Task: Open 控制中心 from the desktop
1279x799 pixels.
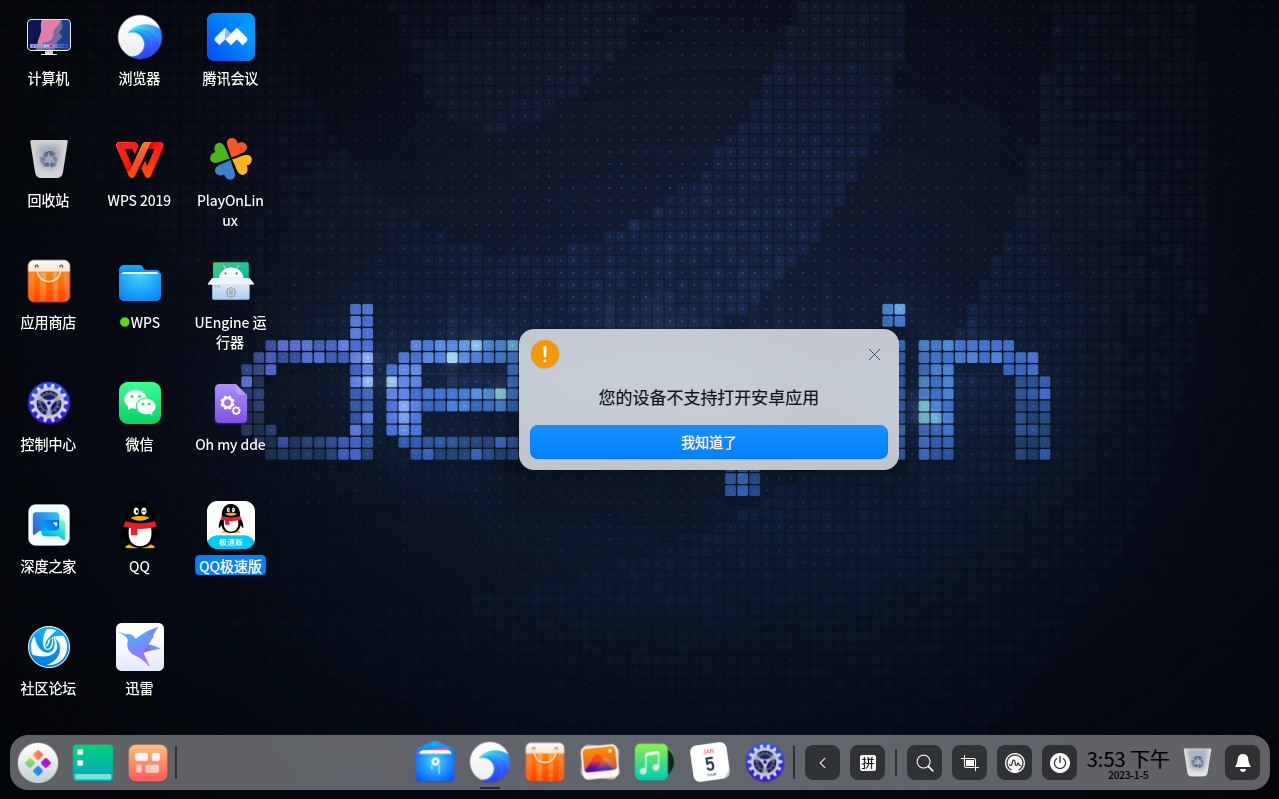Action: click(x=48, y=403)
